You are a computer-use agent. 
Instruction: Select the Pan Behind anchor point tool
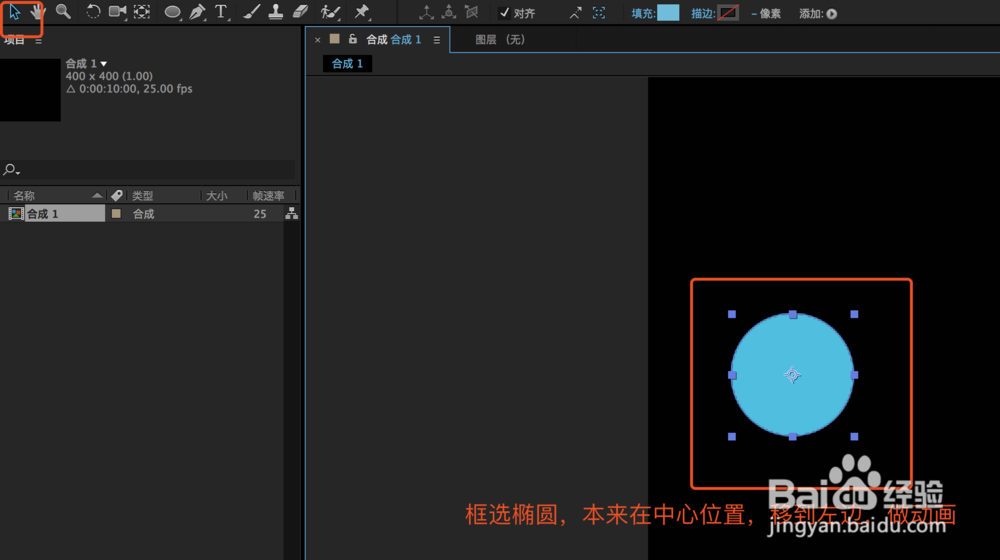(x=142, y=11)
